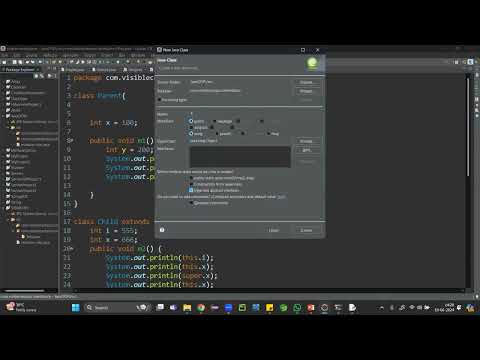
Task: Browse for the Superclass
Action: (x=306, y=141)
